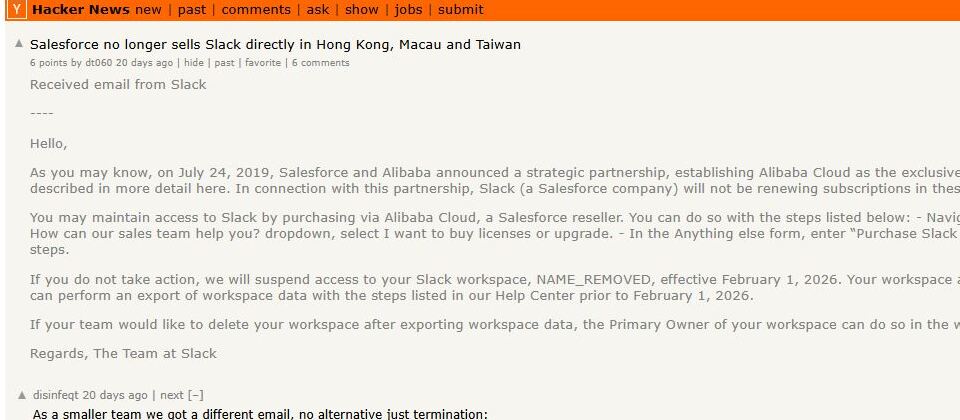This screenshot has width=960, height=420.
Task: Collapse disinfeqt's comment thread
Action: click(x=196, y=395)
